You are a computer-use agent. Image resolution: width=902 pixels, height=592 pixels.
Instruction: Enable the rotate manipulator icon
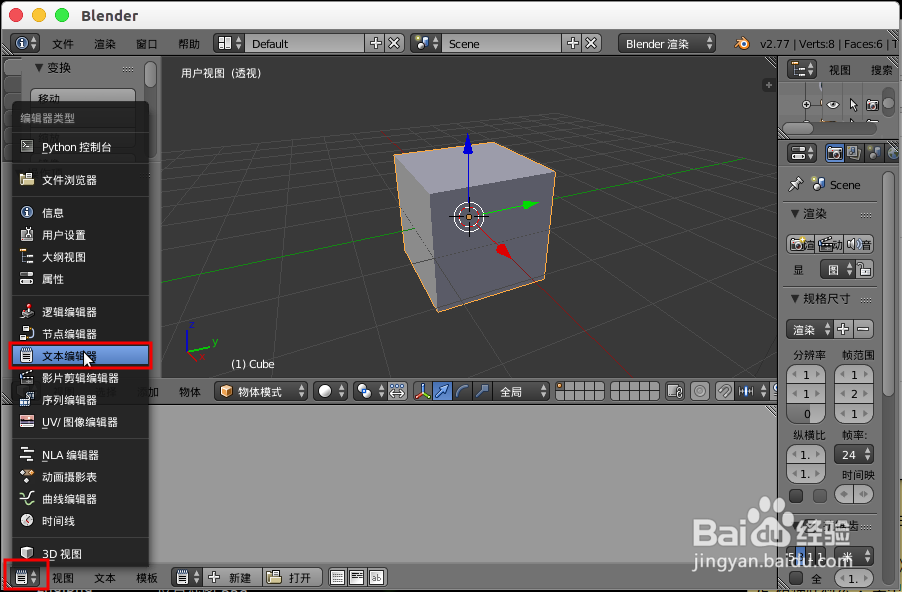click(x=461, y=392)
